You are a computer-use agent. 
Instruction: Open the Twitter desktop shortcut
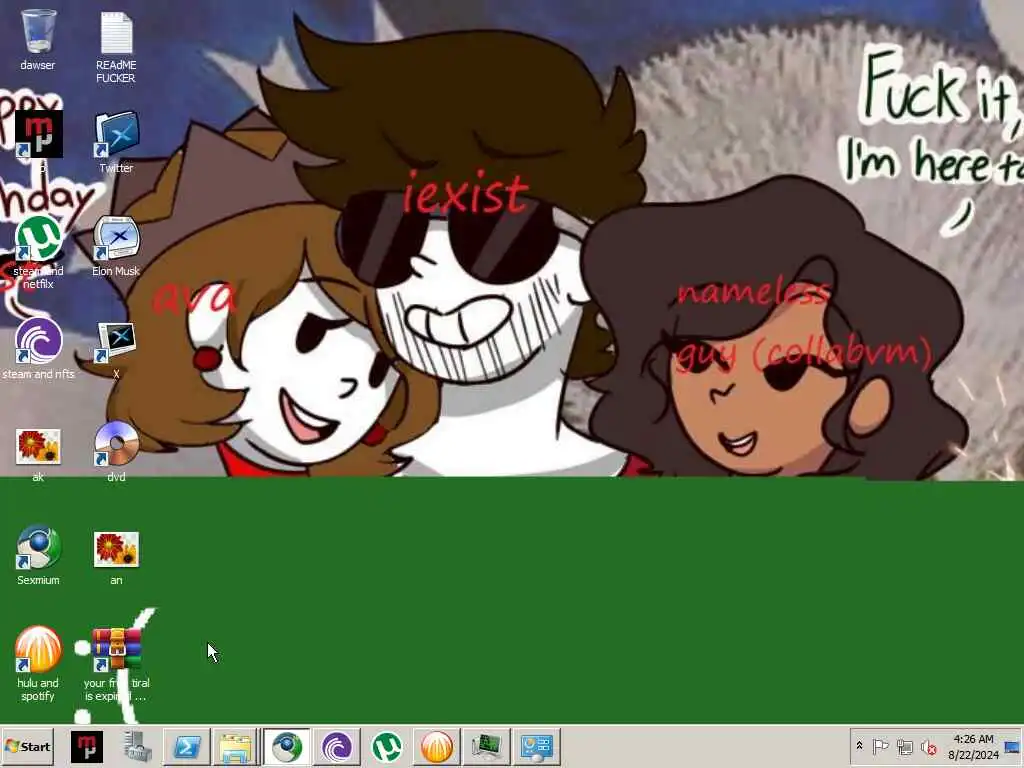[116, 142]
